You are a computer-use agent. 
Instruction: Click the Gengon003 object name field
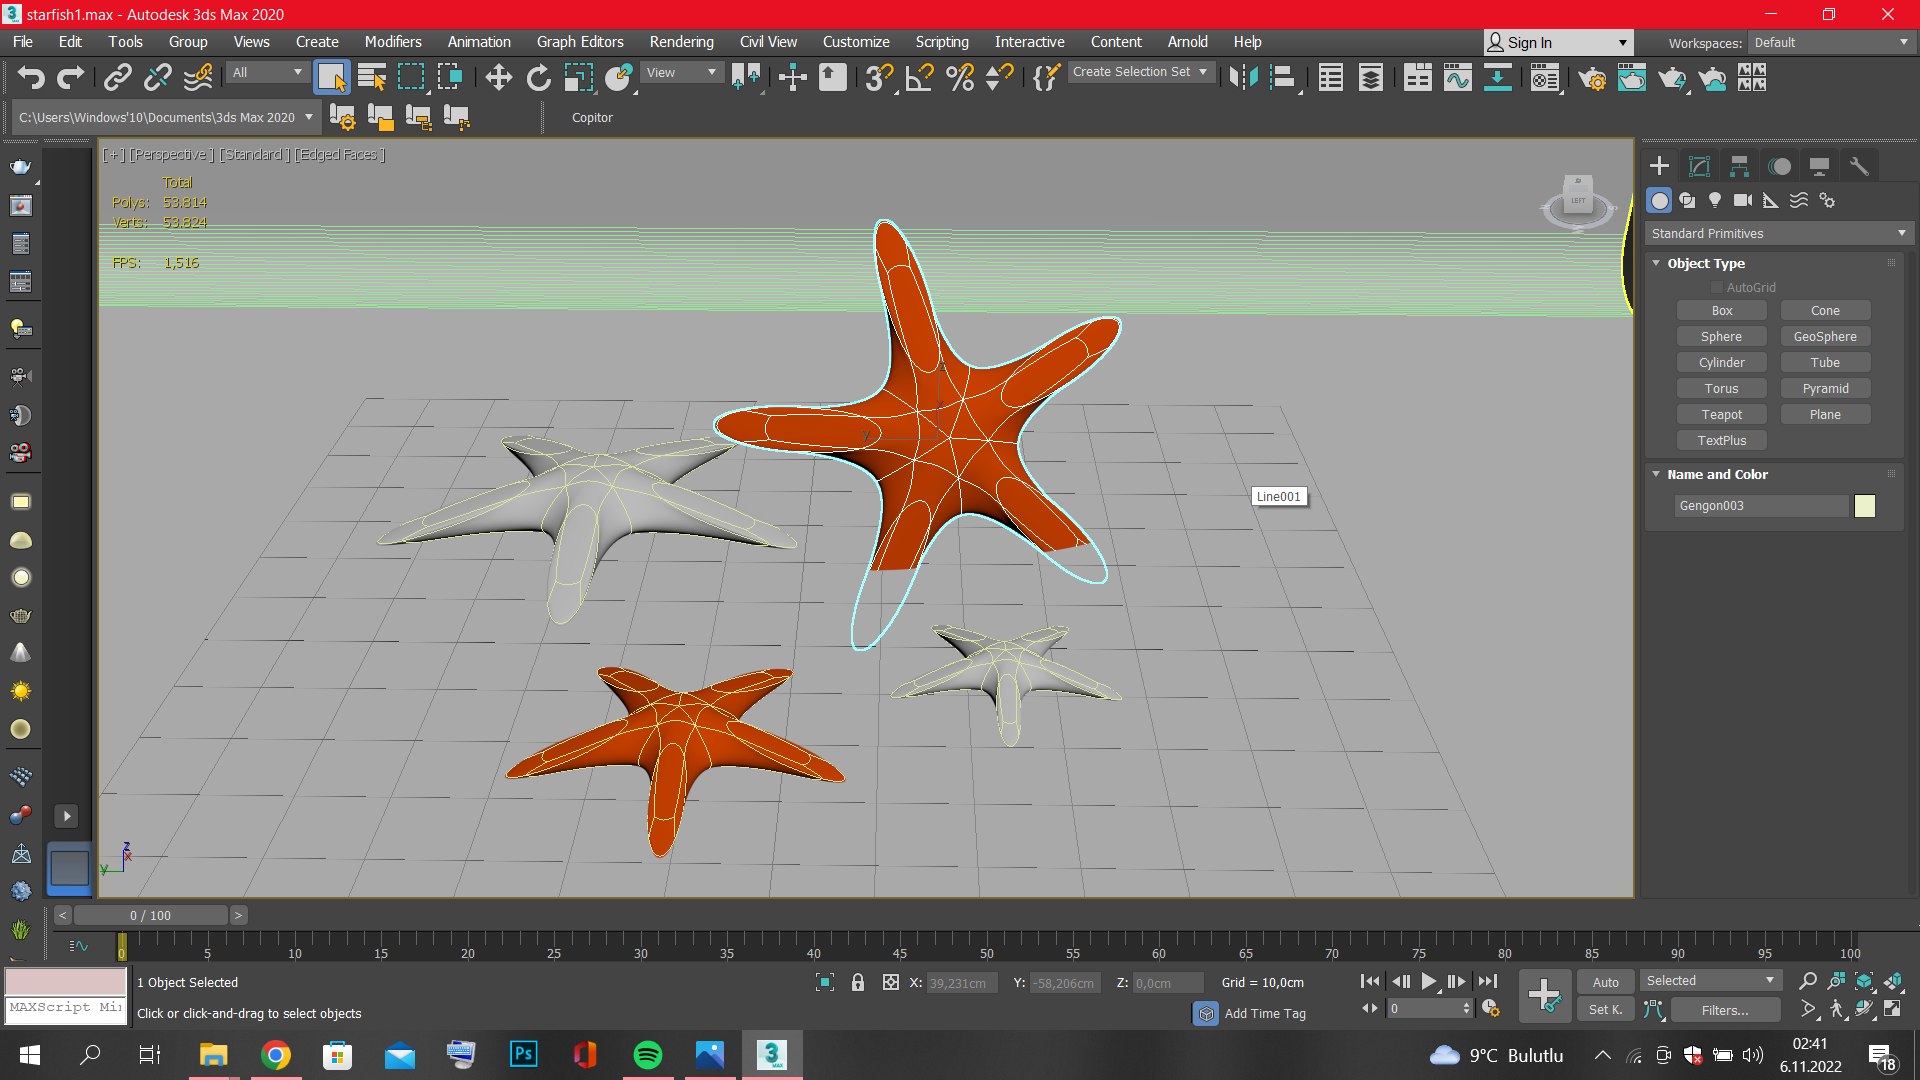(1762, 506)
